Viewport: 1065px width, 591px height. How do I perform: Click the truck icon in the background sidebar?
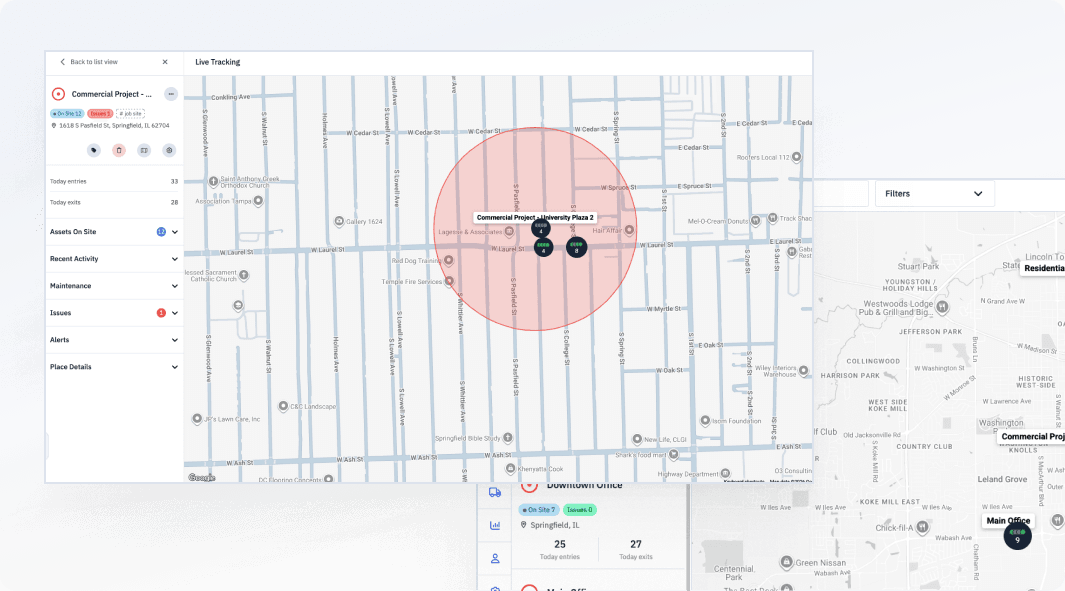pyautogui.click(x=495, y=492)
